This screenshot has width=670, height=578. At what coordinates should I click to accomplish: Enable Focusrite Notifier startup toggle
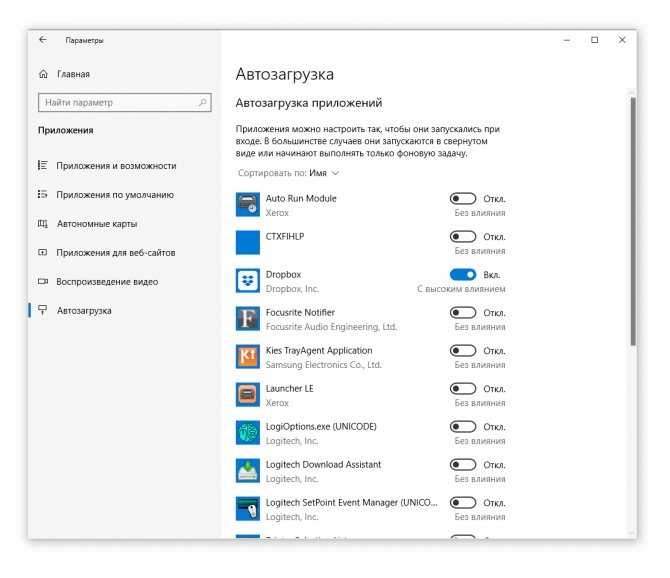tap(463, 313)
